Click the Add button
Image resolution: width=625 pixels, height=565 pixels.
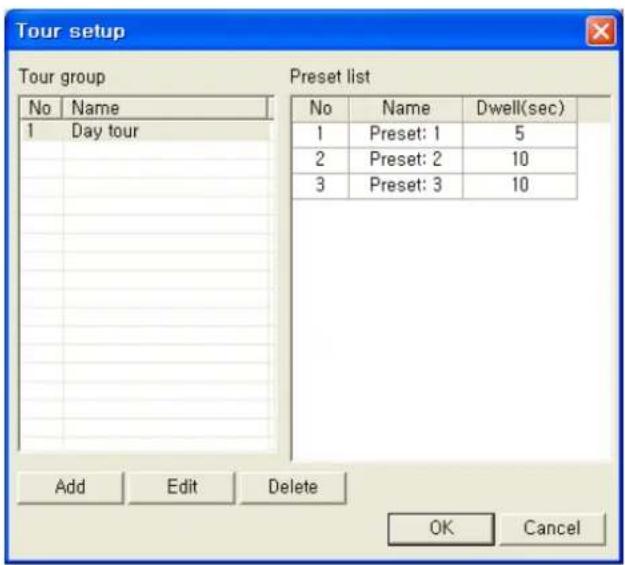point(71,488)
